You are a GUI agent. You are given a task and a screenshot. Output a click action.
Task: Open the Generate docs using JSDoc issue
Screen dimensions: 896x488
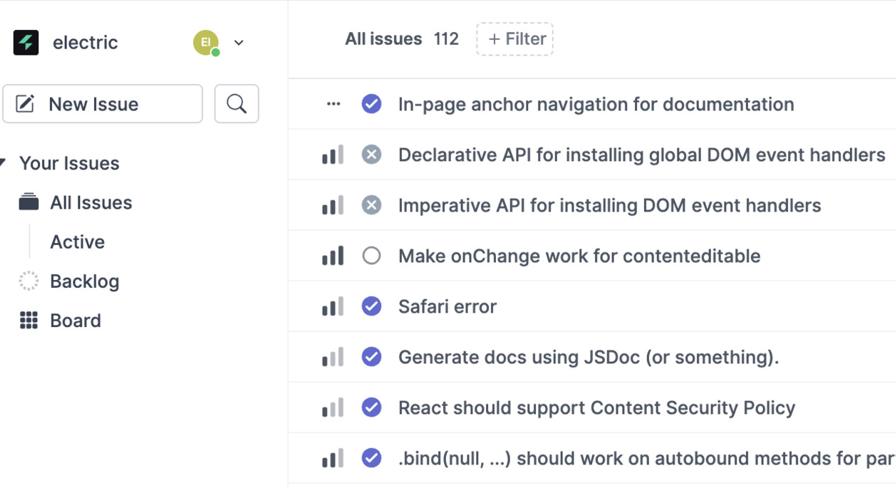(x=588, y=357)
